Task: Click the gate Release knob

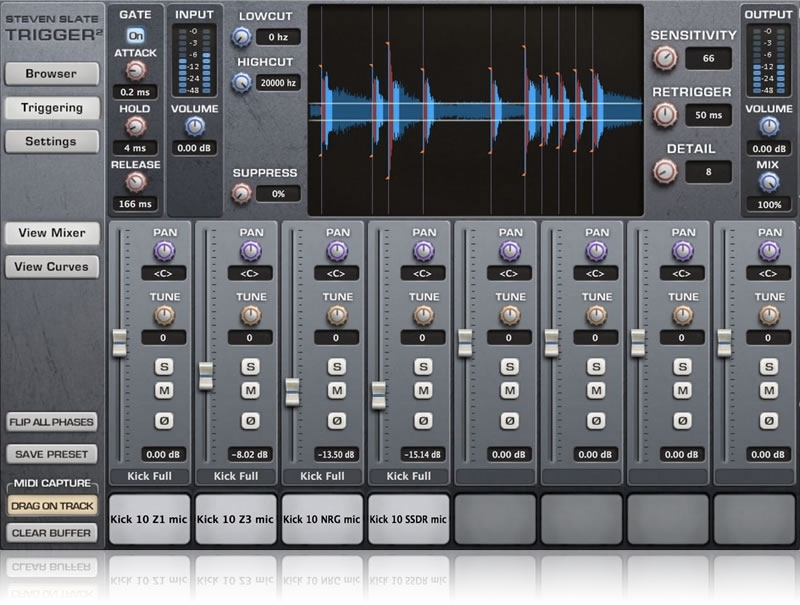Action: point(135,182)
